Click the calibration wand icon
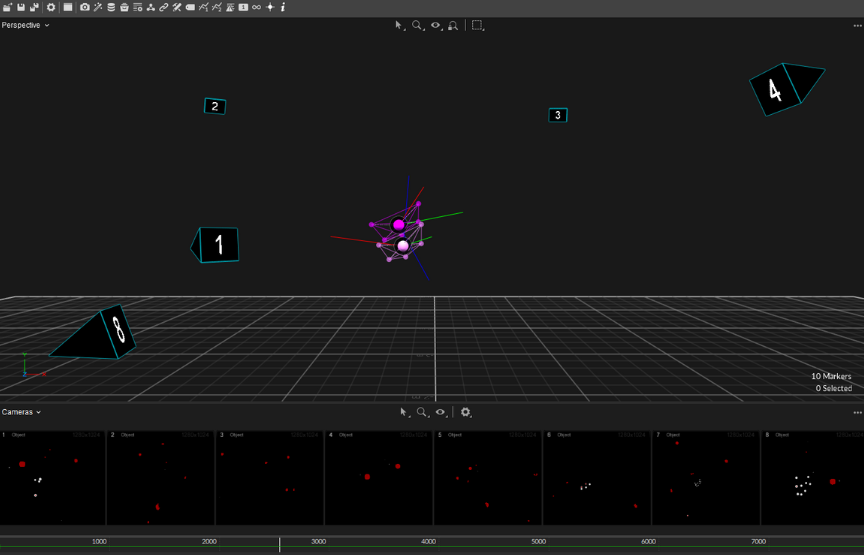The width and height of the screenshot is (864, 555). pos(97,7)
